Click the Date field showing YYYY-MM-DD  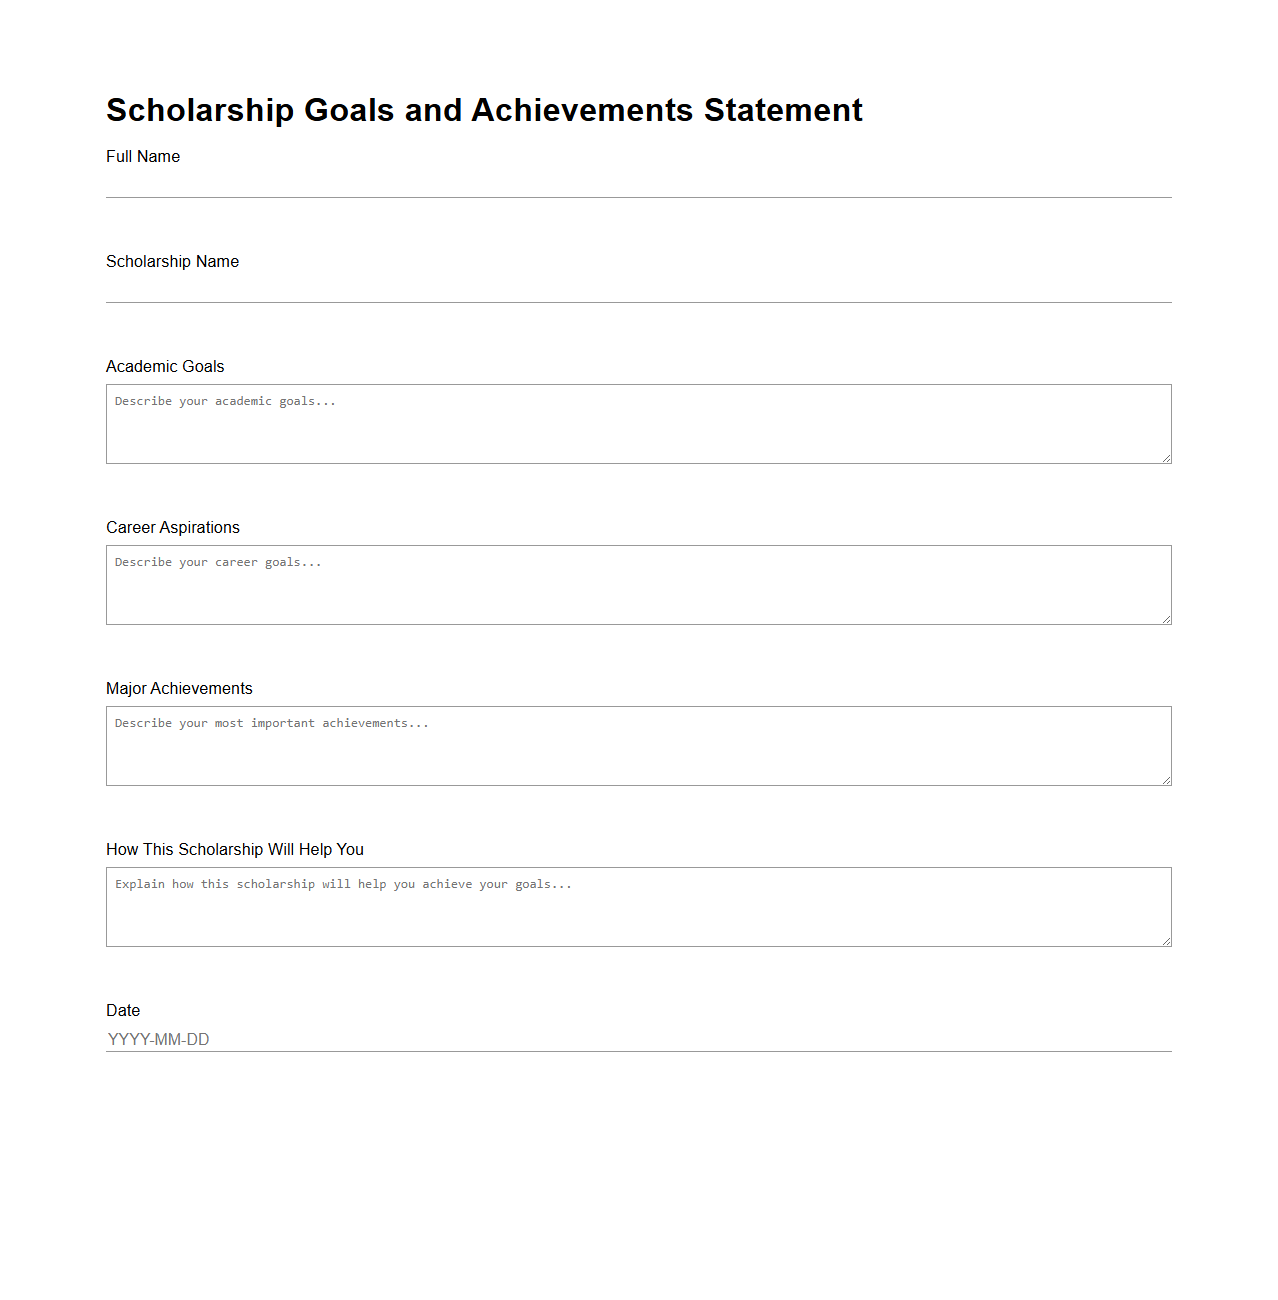coord(638,1039)
